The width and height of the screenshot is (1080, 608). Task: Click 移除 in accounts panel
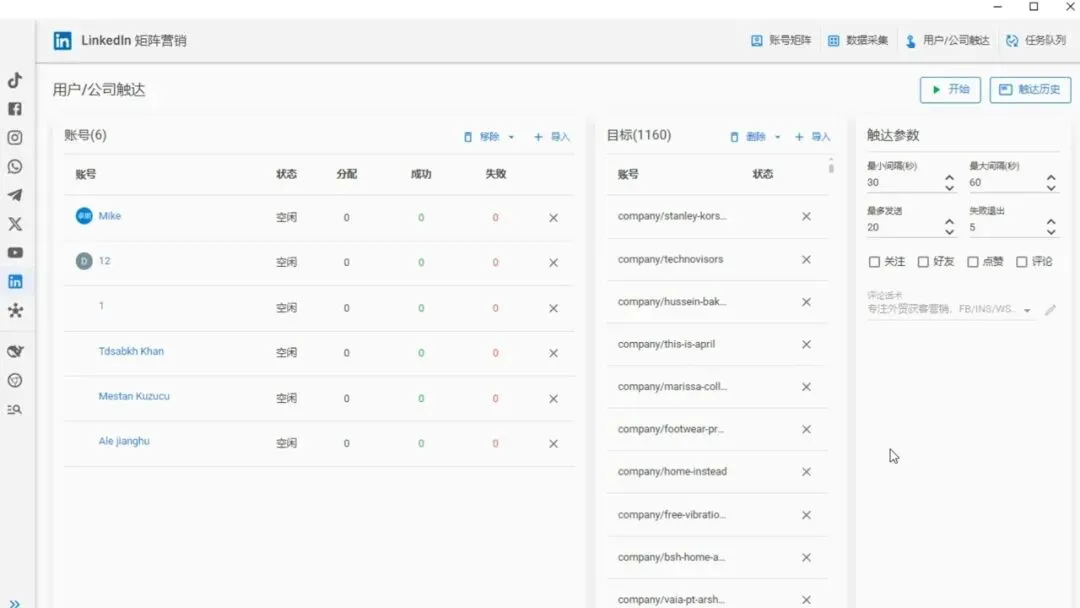[482, 137]
